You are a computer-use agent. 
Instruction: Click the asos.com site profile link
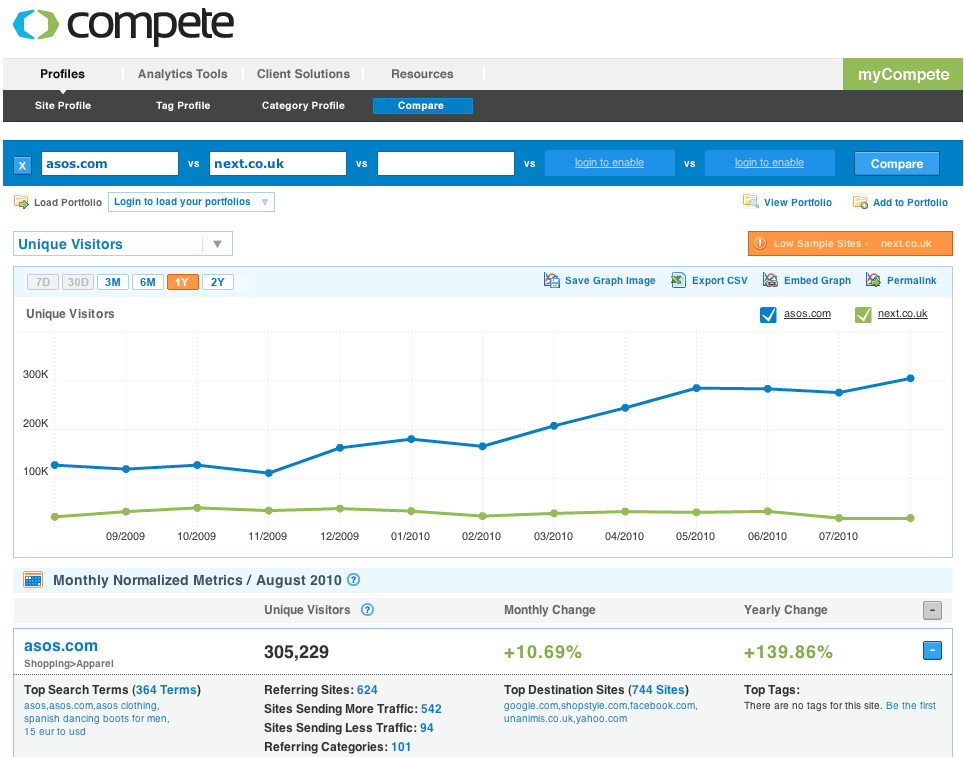[x=61, y=646]
